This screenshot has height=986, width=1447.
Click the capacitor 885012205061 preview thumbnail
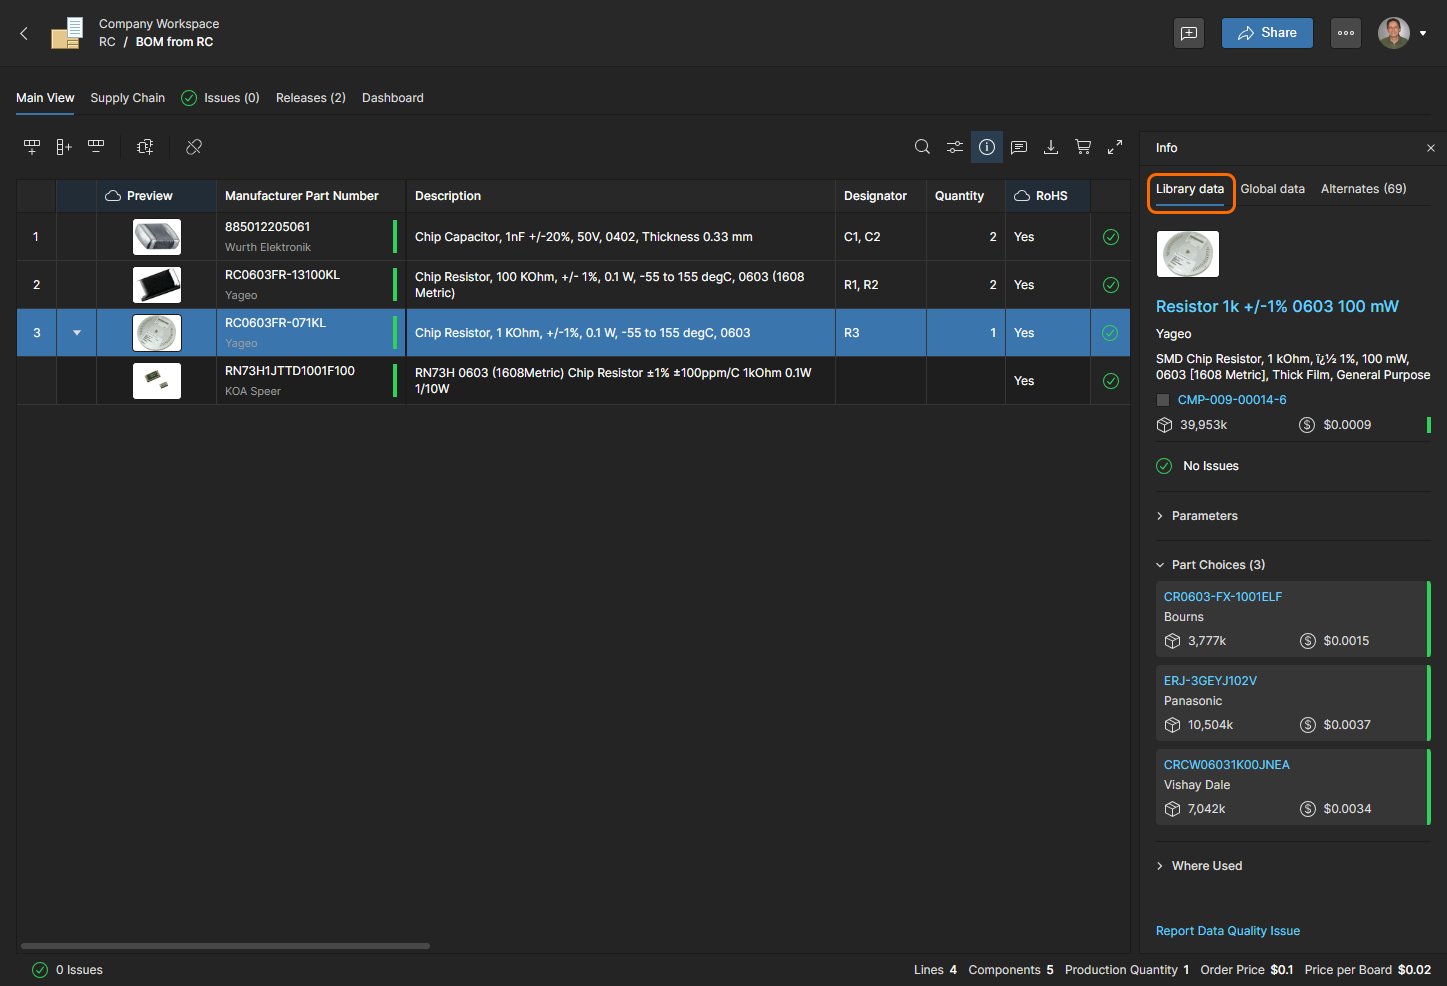[157, 237]
